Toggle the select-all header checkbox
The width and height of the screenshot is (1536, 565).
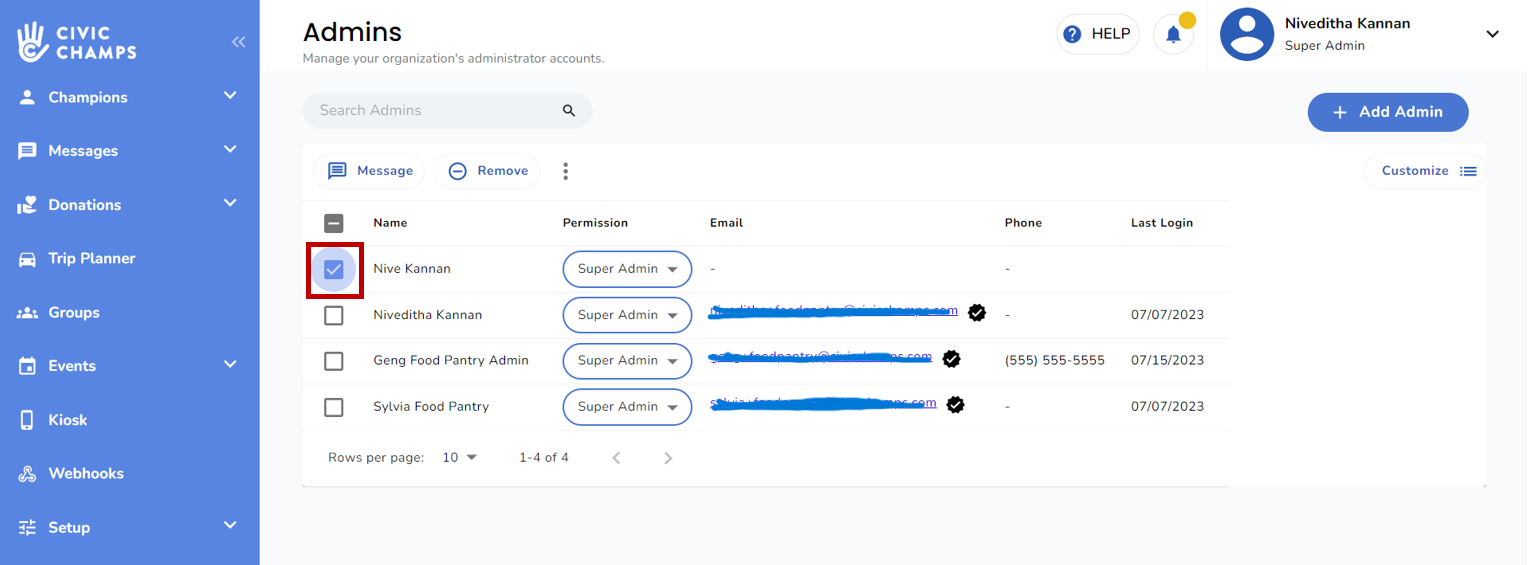[x=334, y=223]
